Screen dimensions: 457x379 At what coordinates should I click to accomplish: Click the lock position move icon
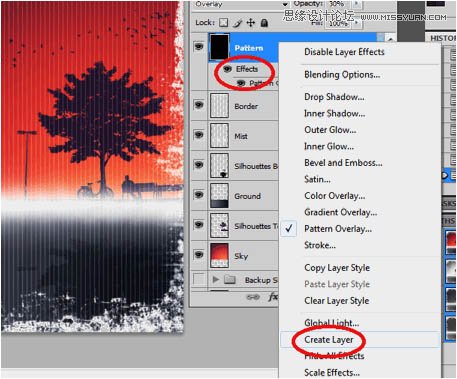(251, 23)
